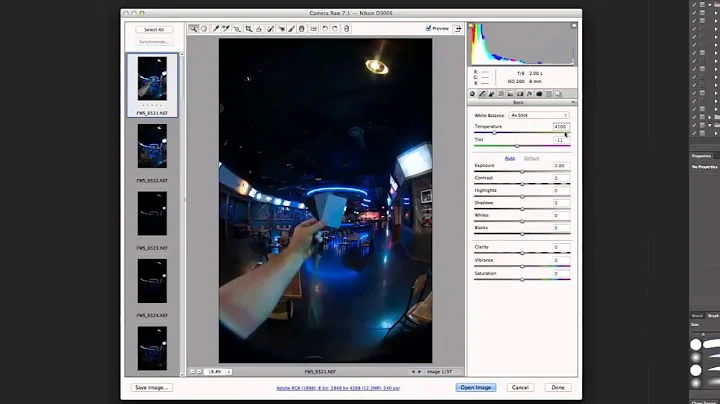The width and height of the screenshot is (720, 404).
Task: Toggle the Preview checkbox
Action: (428, 28)
